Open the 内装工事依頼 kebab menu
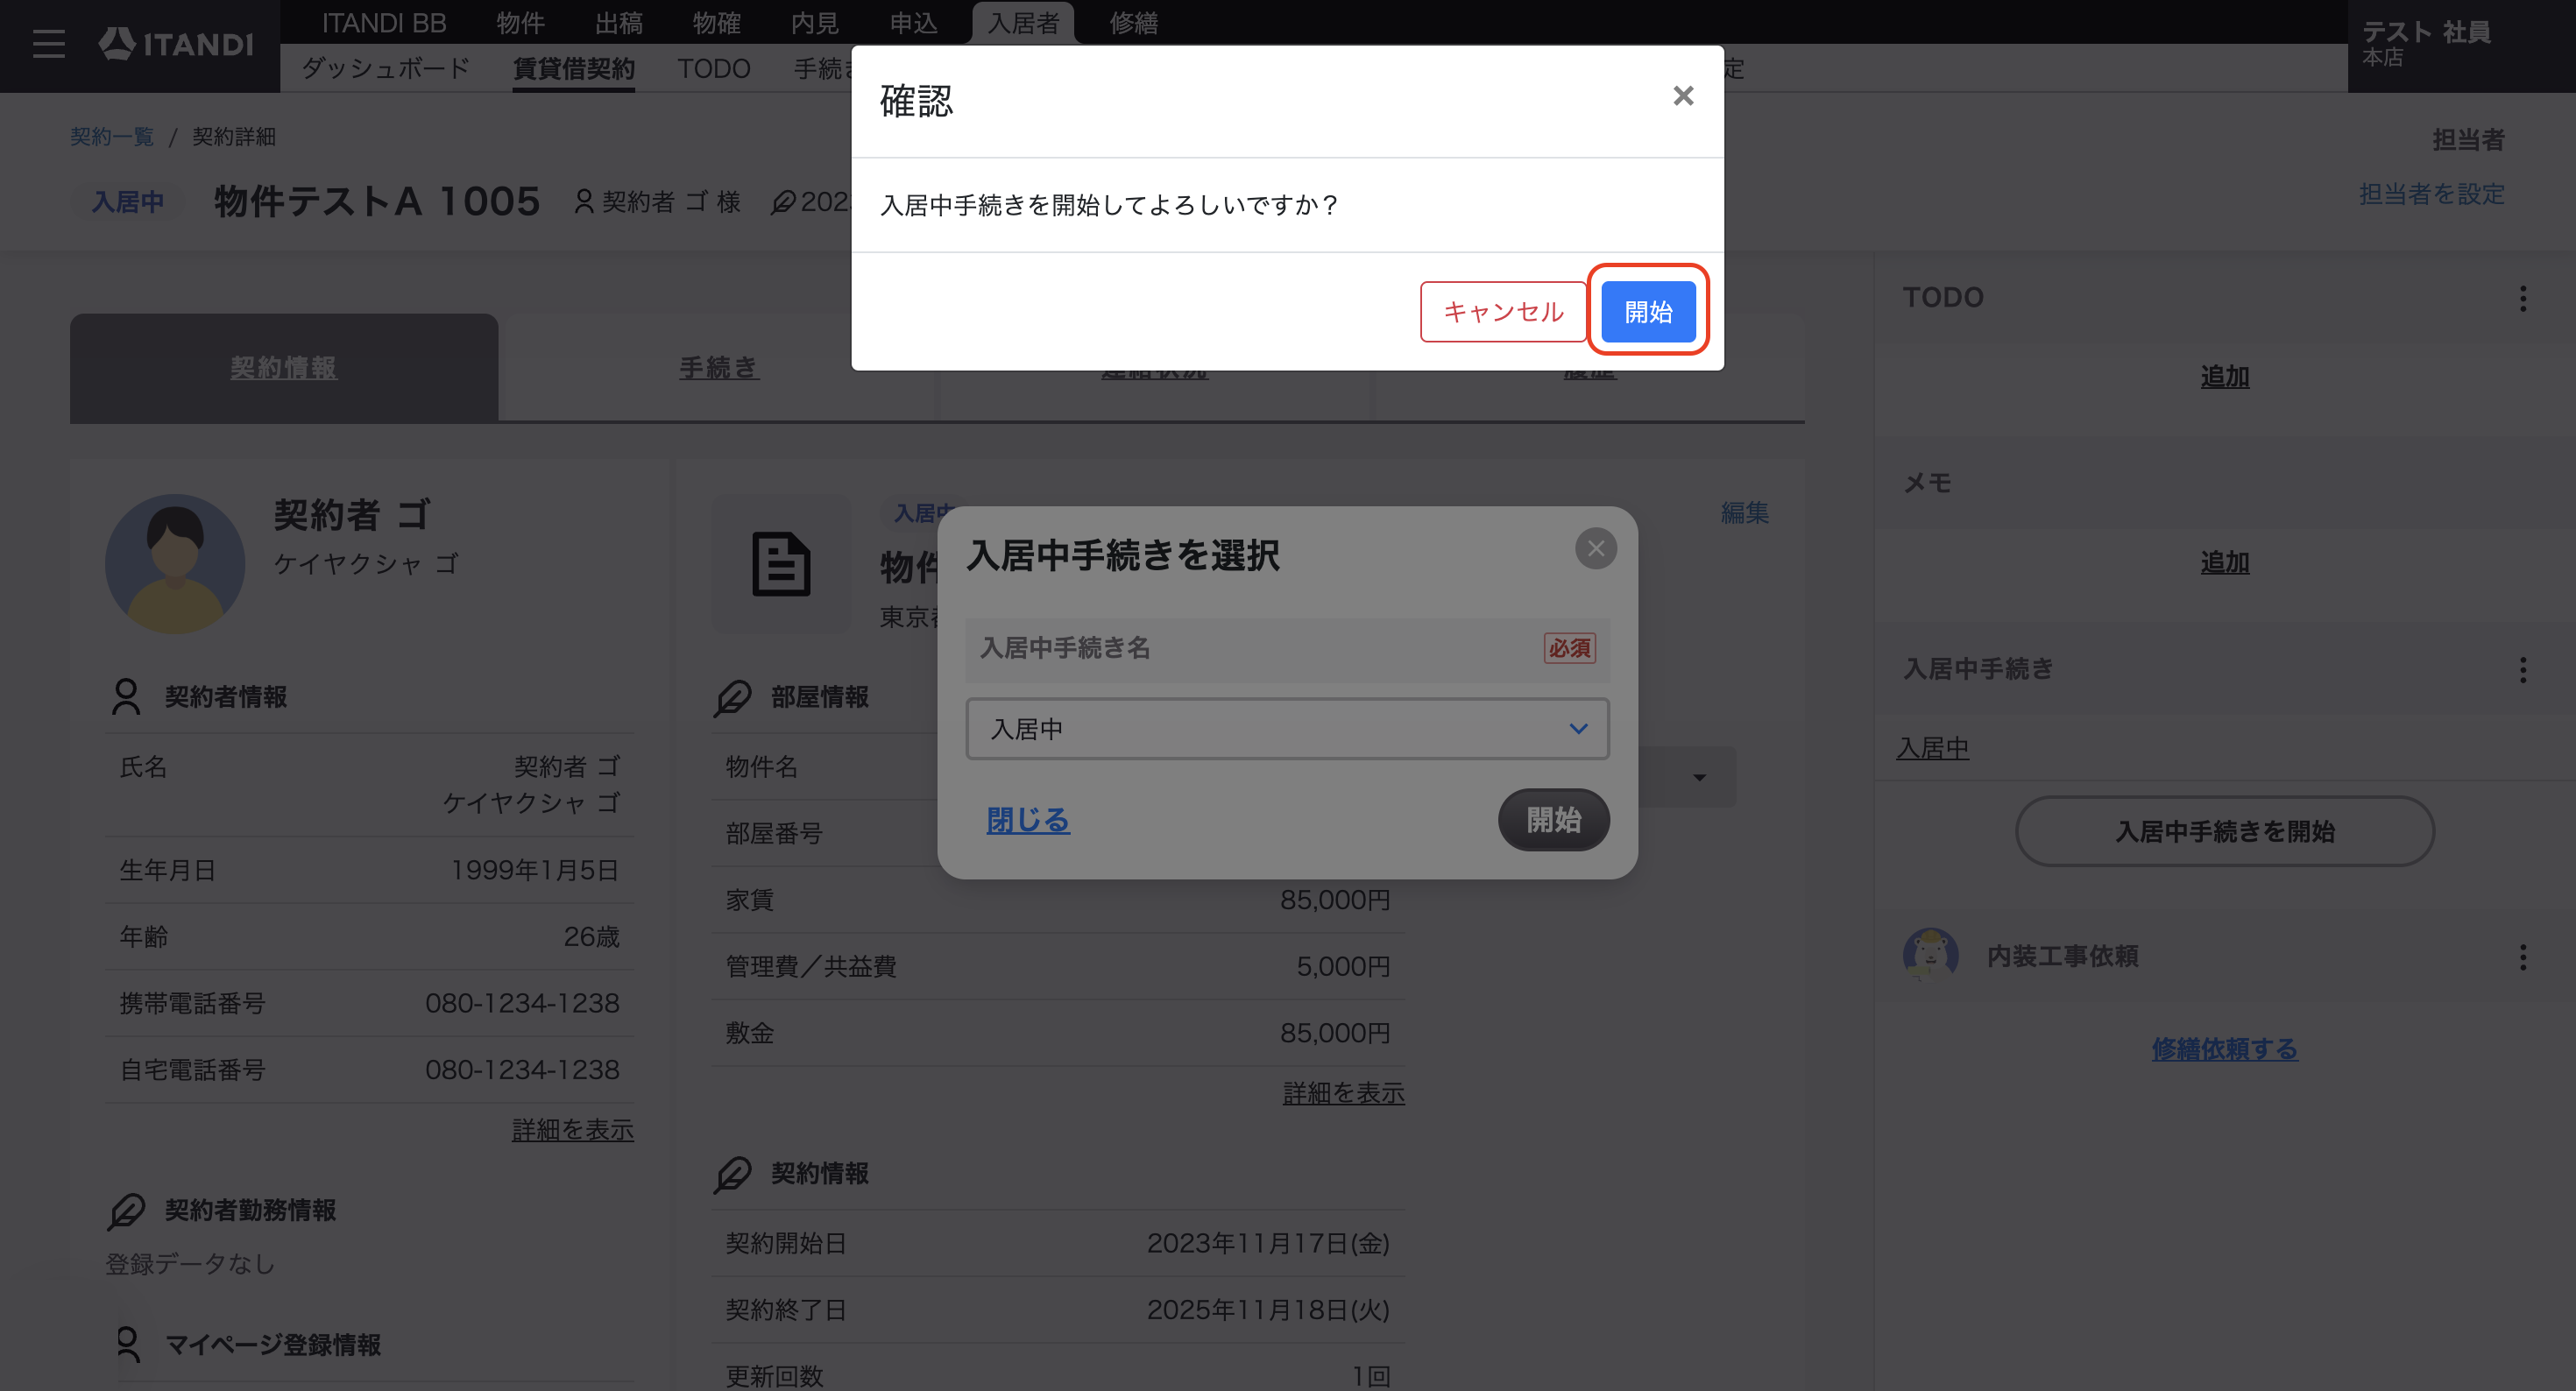This screenshot has width=2576, height=1391. [2522, 957]
